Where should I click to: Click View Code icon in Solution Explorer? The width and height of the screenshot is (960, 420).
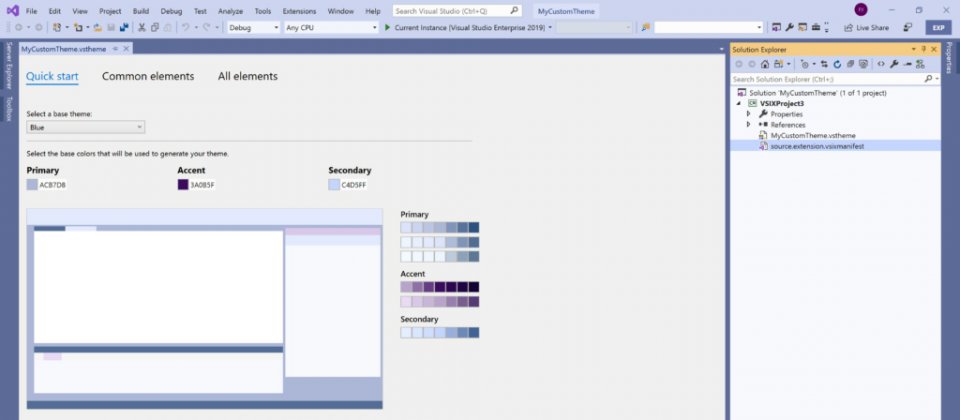(x=881, y=64)
